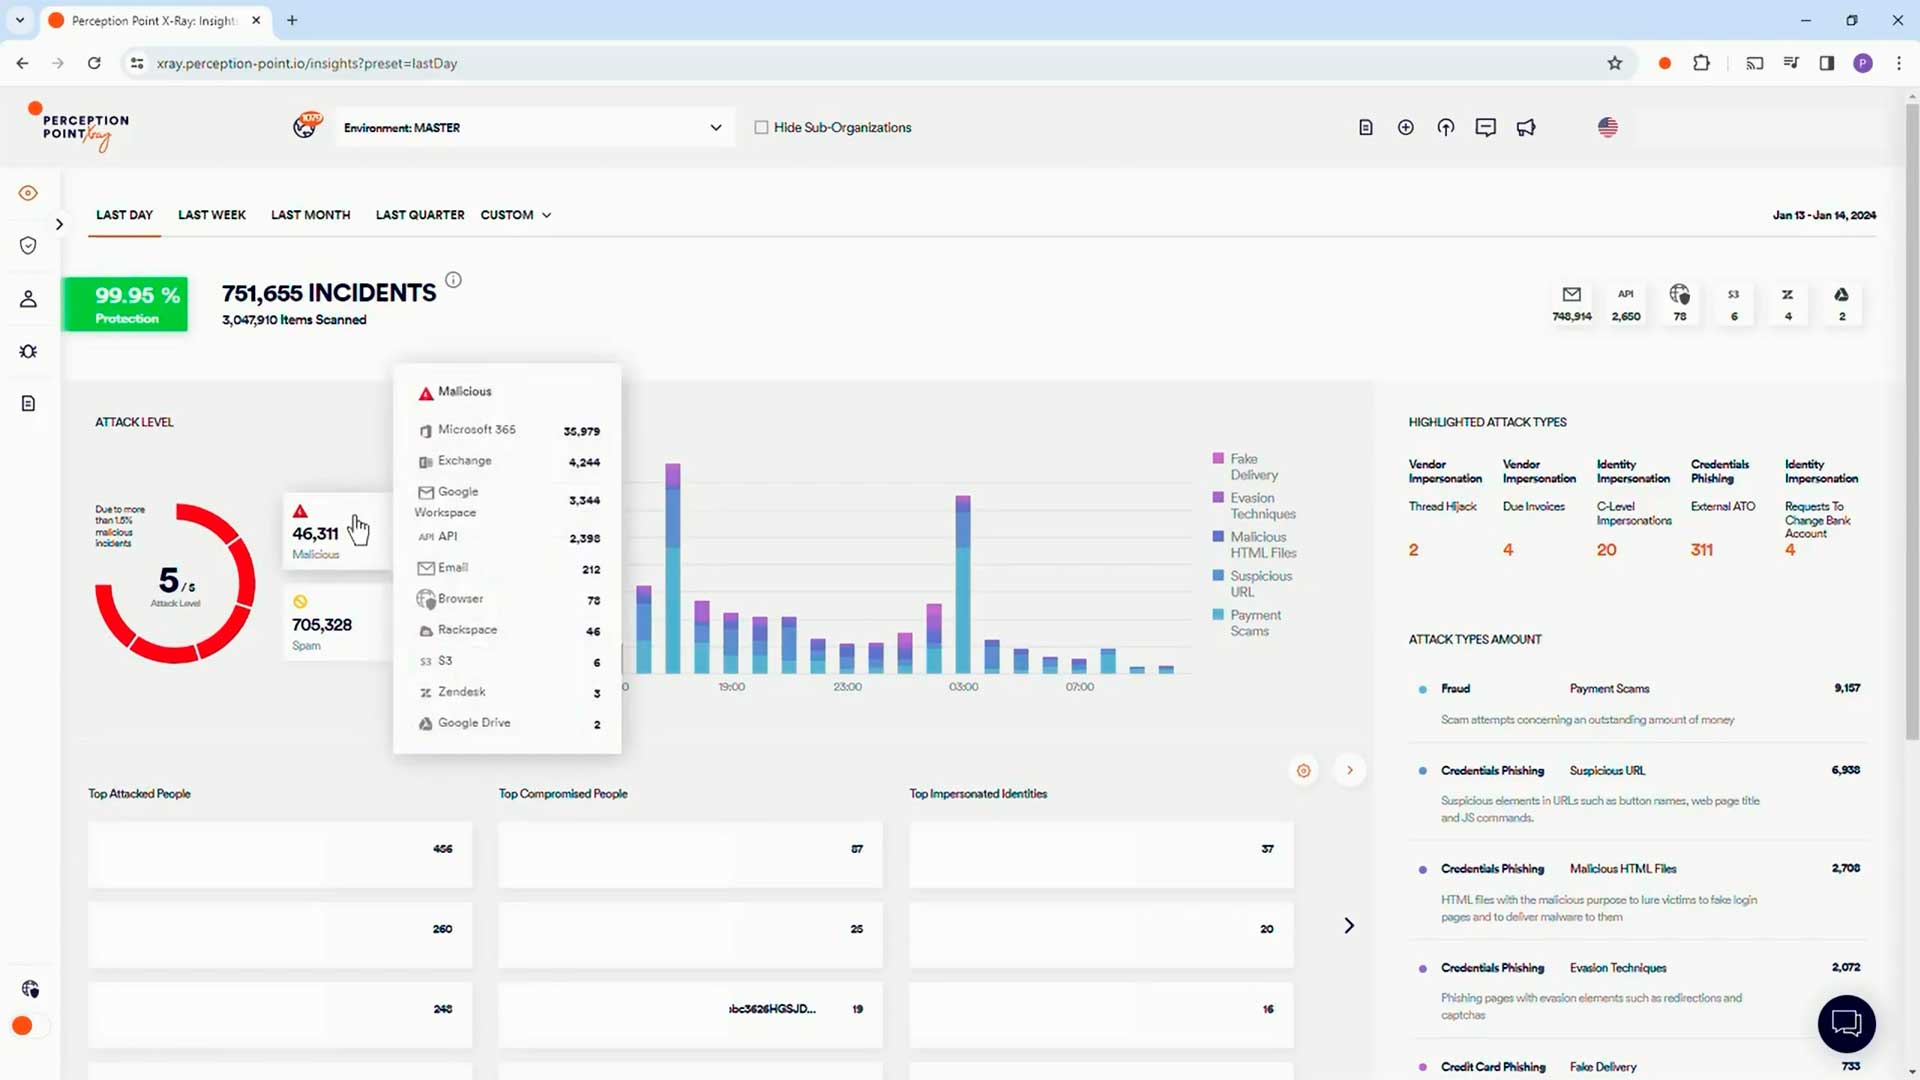1920x1080 pixels.
Task: Click External ATO count 311
Action: tap(1702, 550)
